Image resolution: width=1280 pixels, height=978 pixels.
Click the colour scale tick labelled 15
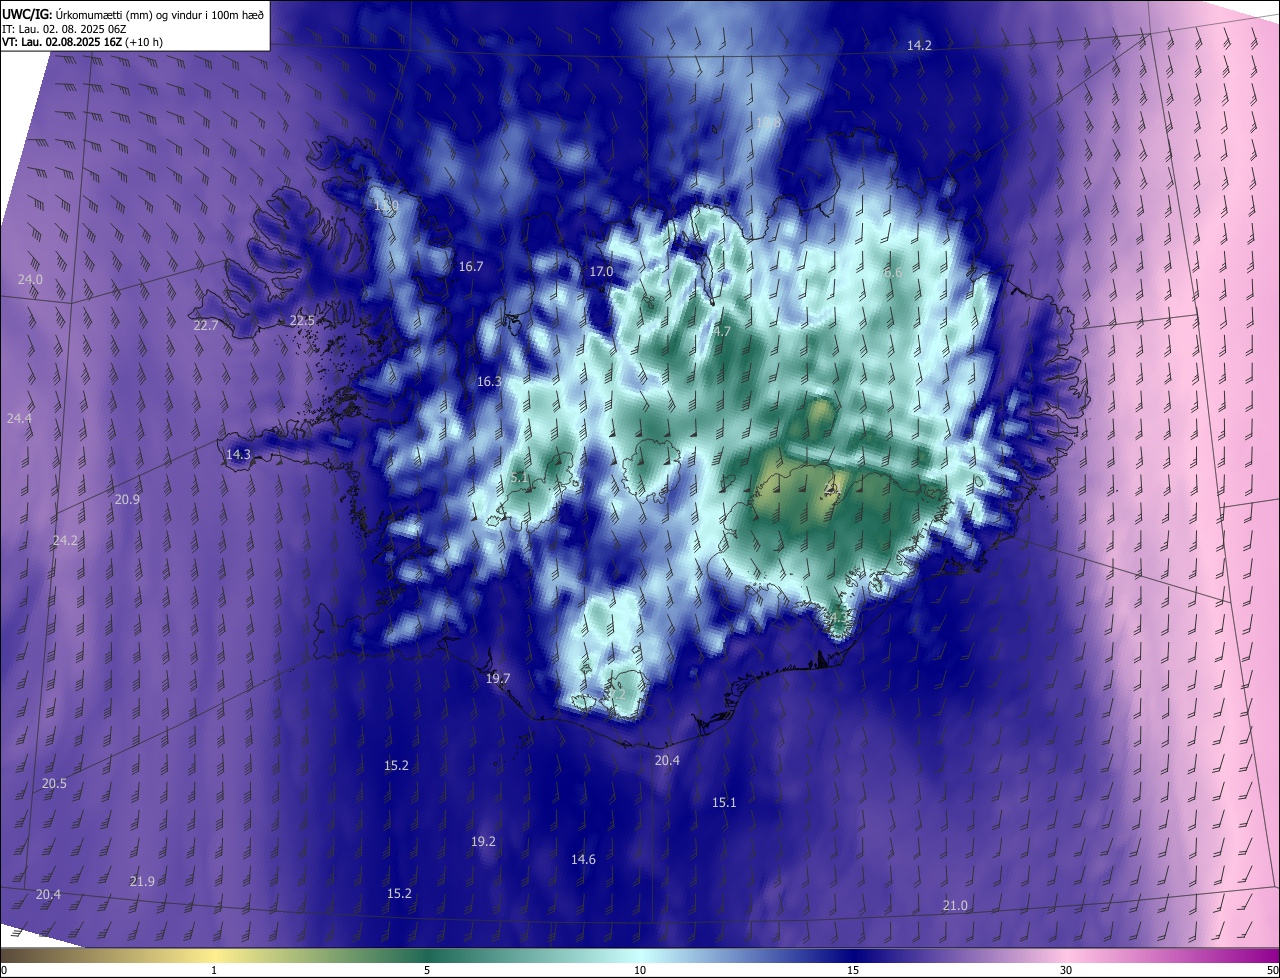pyautogui.click(x=853, y=970)
